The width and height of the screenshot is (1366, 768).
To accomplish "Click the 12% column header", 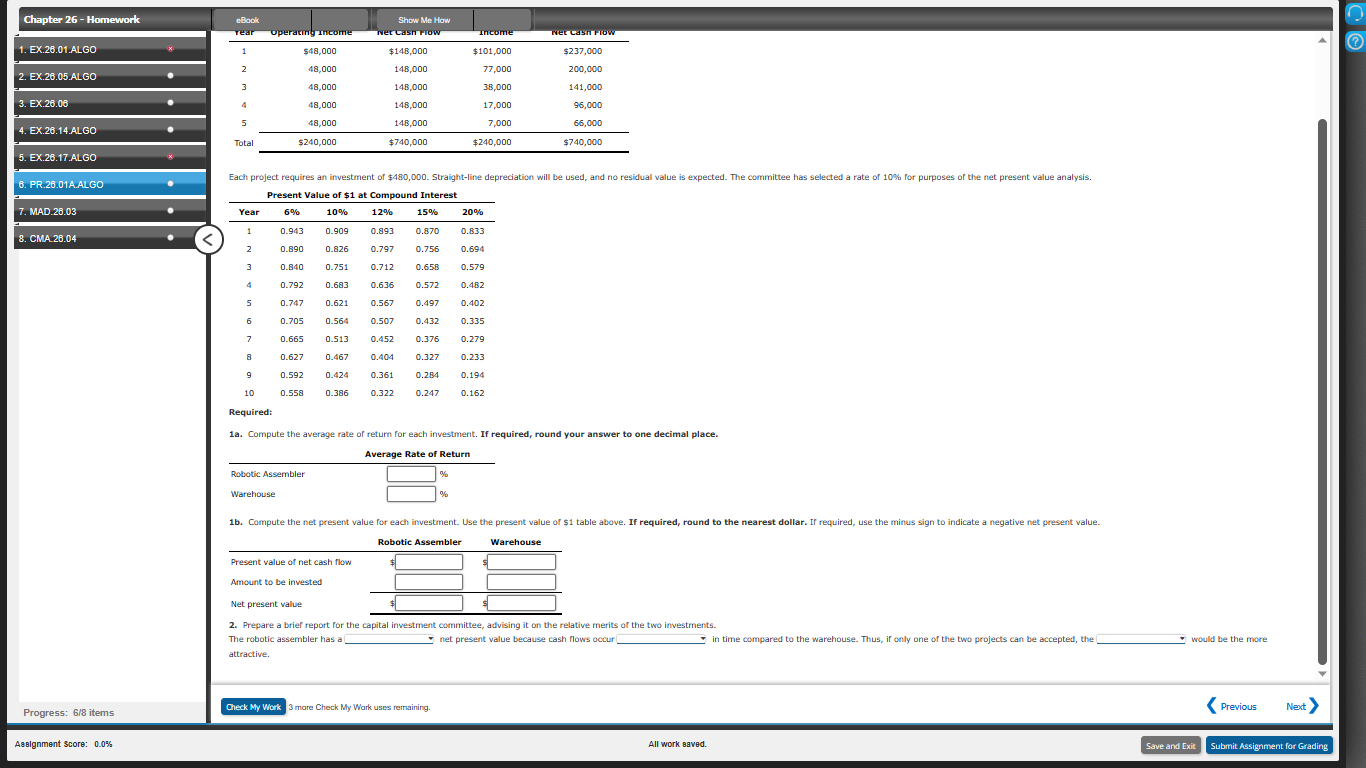I will (x=382, y=212).
